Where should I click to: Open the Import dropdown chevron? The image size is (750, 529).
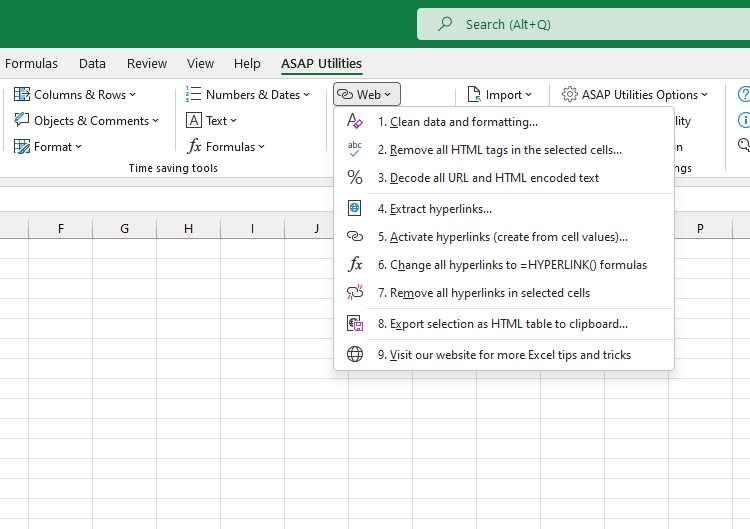[x=529, y=95]
